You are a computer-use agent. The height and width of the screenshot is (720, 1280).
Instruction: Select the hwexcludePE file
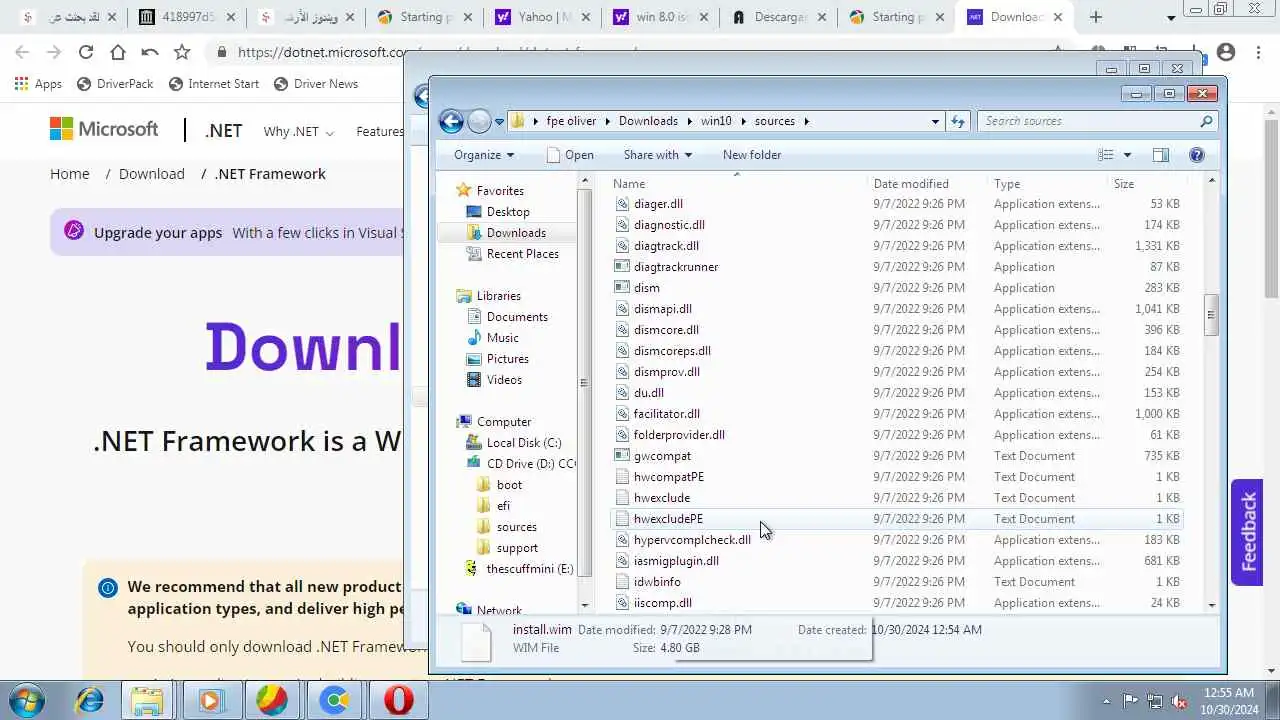click(x=896, y=519)
